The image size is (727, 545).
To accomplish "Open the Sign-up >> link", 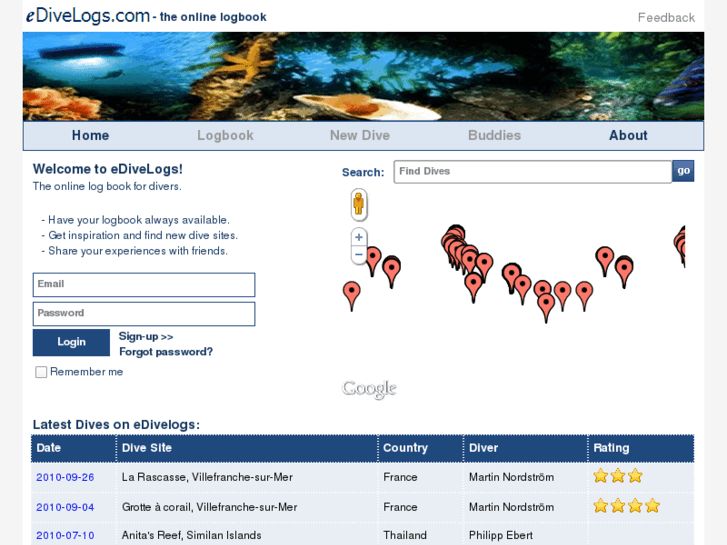I will tap(146, 337).
